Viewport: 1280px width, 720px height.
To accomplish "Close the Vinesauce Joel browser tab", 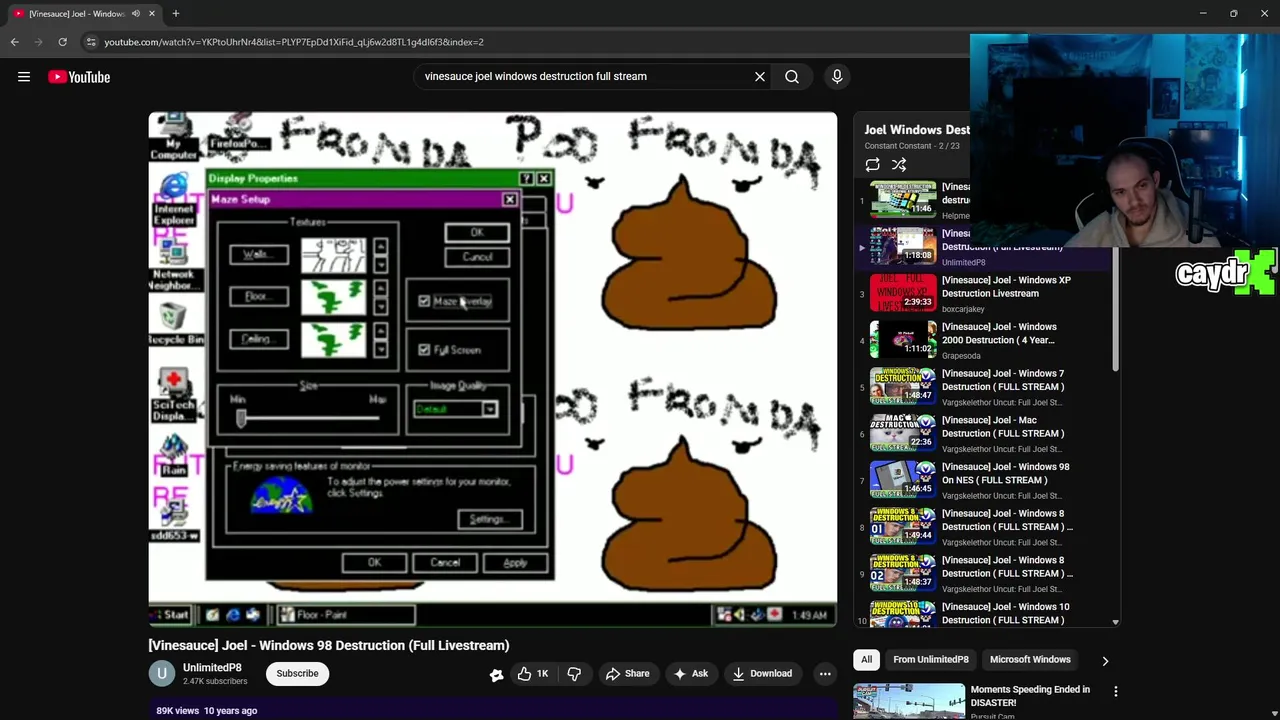I will point(152,13).
